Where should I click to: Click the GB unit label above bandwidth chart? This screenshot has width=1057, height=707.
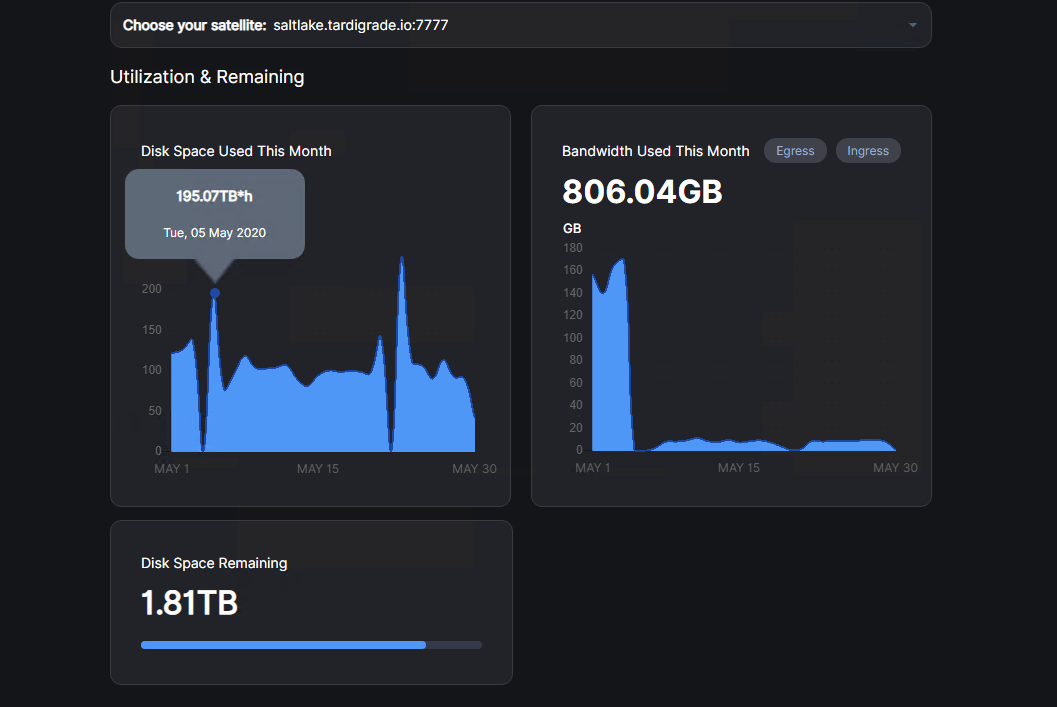(572, 229)
